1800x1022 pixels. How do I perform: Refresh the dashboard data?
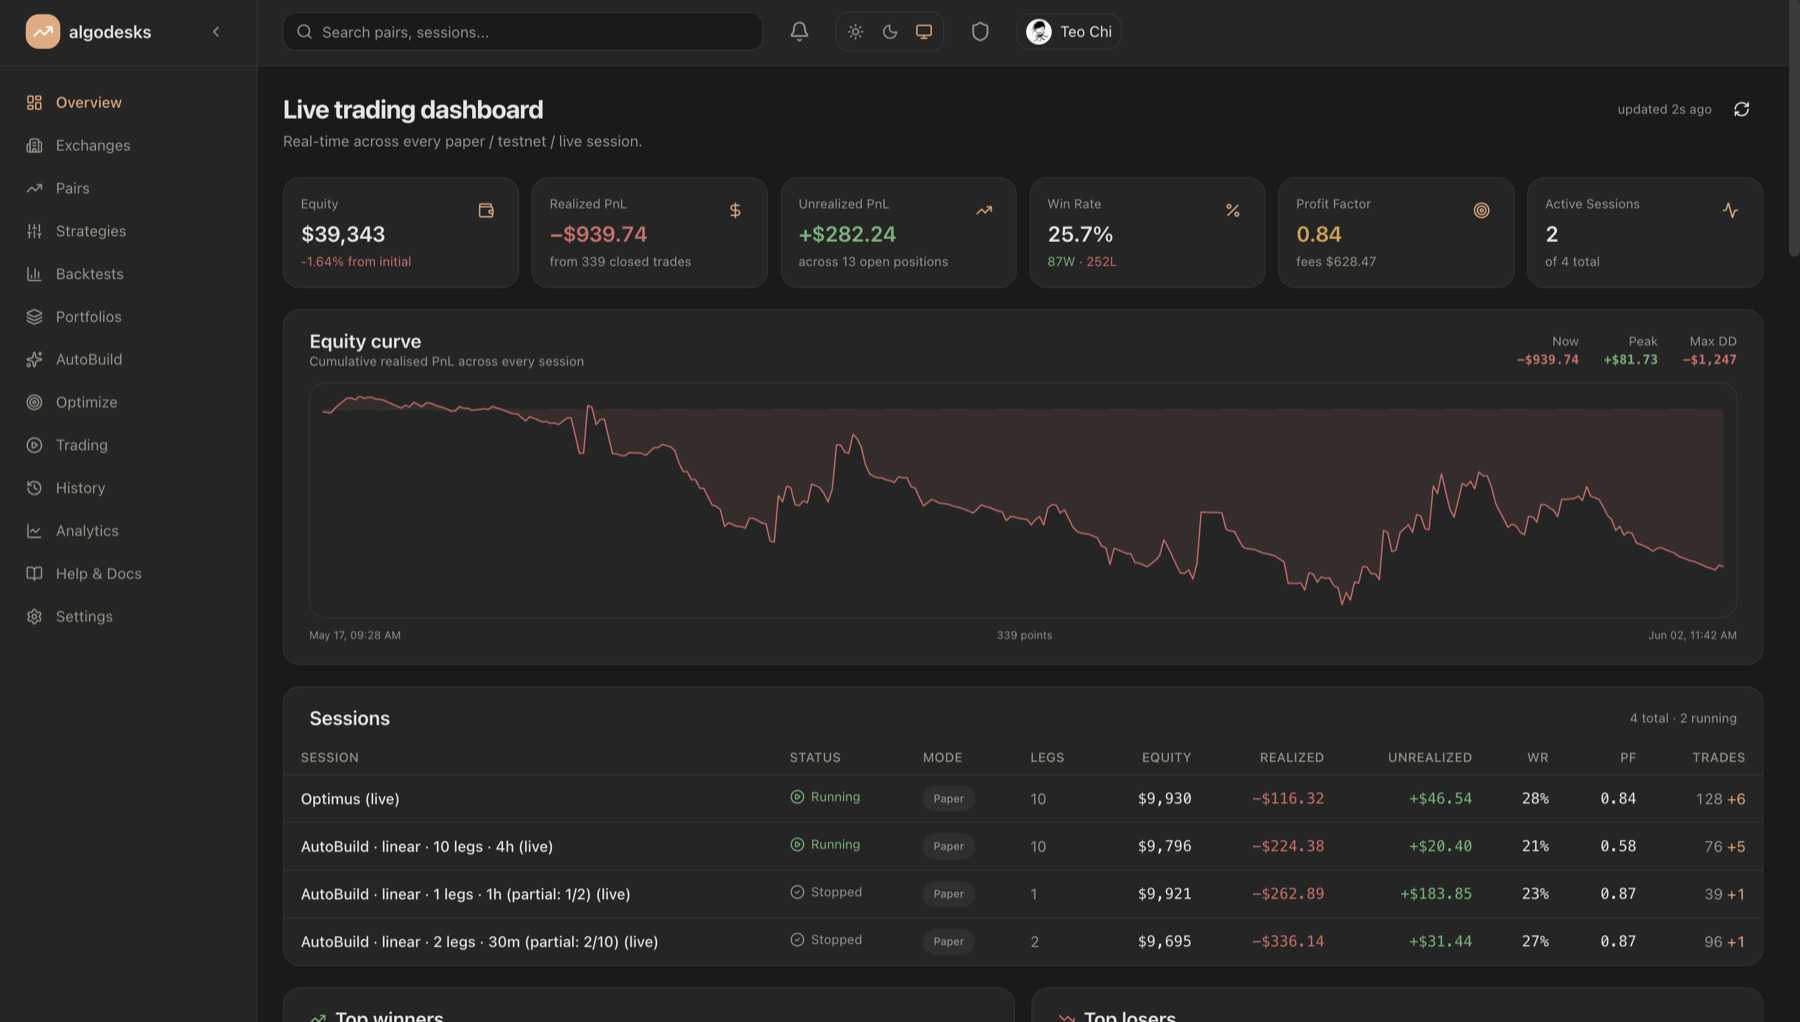click(x=1741, y=109)
